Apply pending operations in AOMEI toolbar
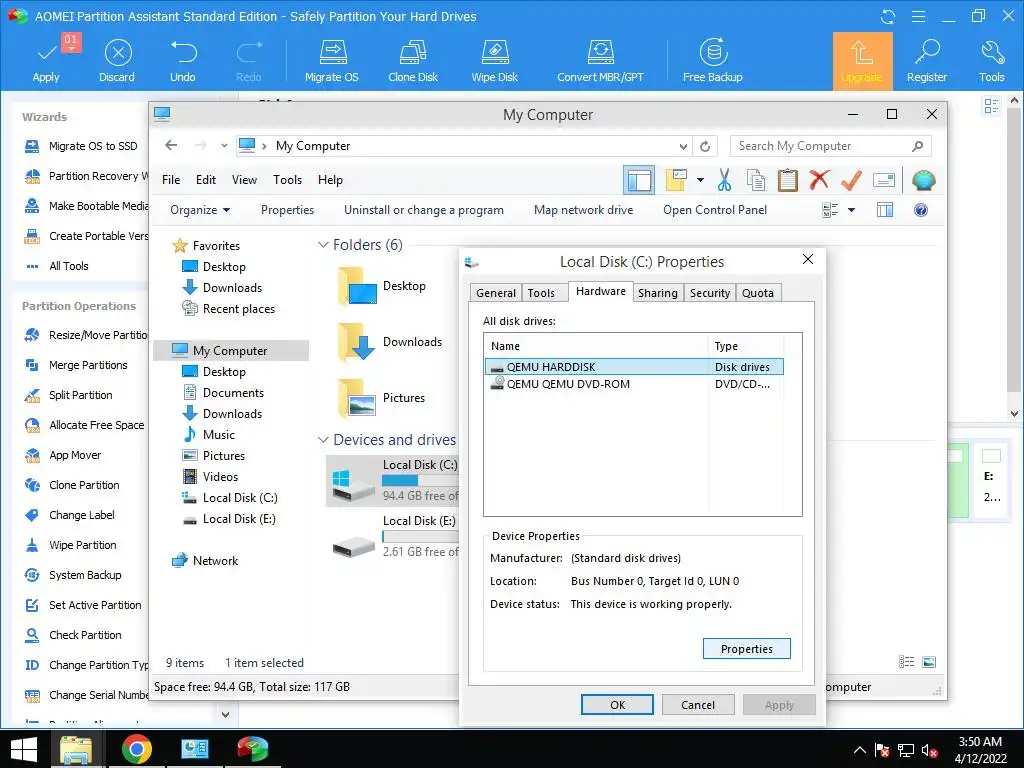Viewport: 1024px width, 768px height. tap(46, 61)
